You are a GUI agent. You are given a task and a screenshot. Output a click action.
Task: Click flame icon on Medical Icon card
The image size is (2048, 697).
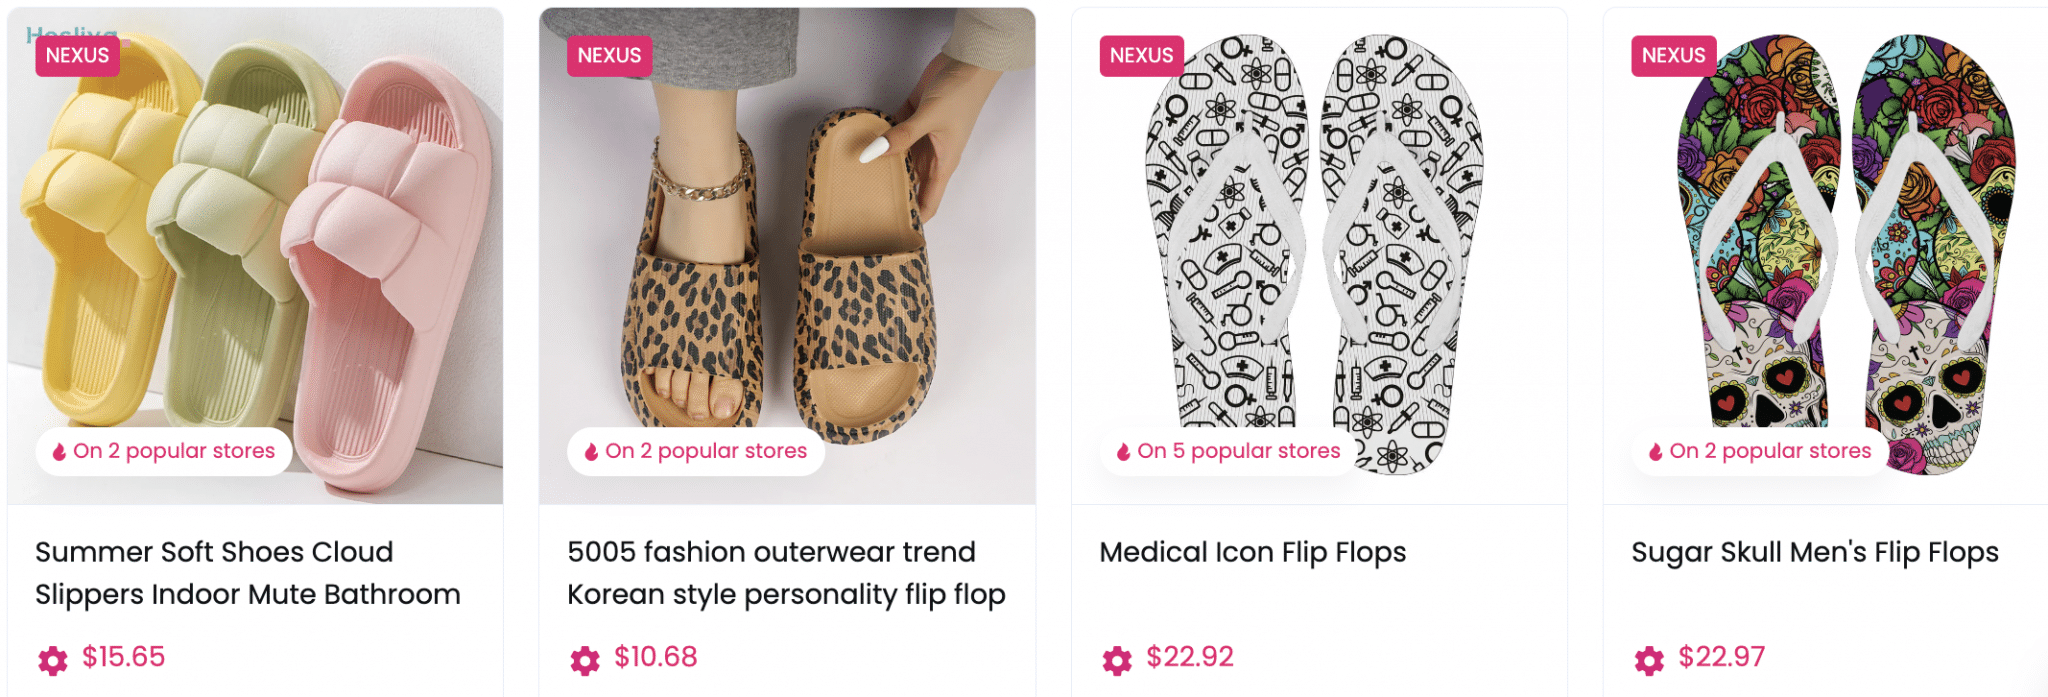[1124, 452]
